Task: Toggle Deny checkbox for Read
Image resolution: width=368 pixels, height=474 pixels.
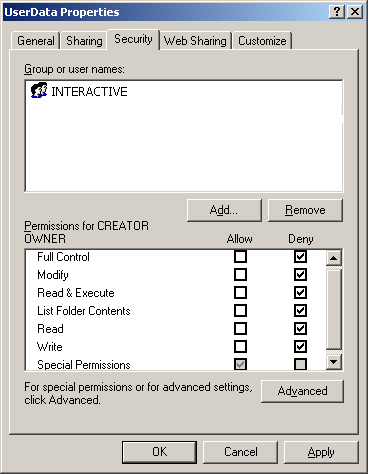Action: click(x=300, y=329)
